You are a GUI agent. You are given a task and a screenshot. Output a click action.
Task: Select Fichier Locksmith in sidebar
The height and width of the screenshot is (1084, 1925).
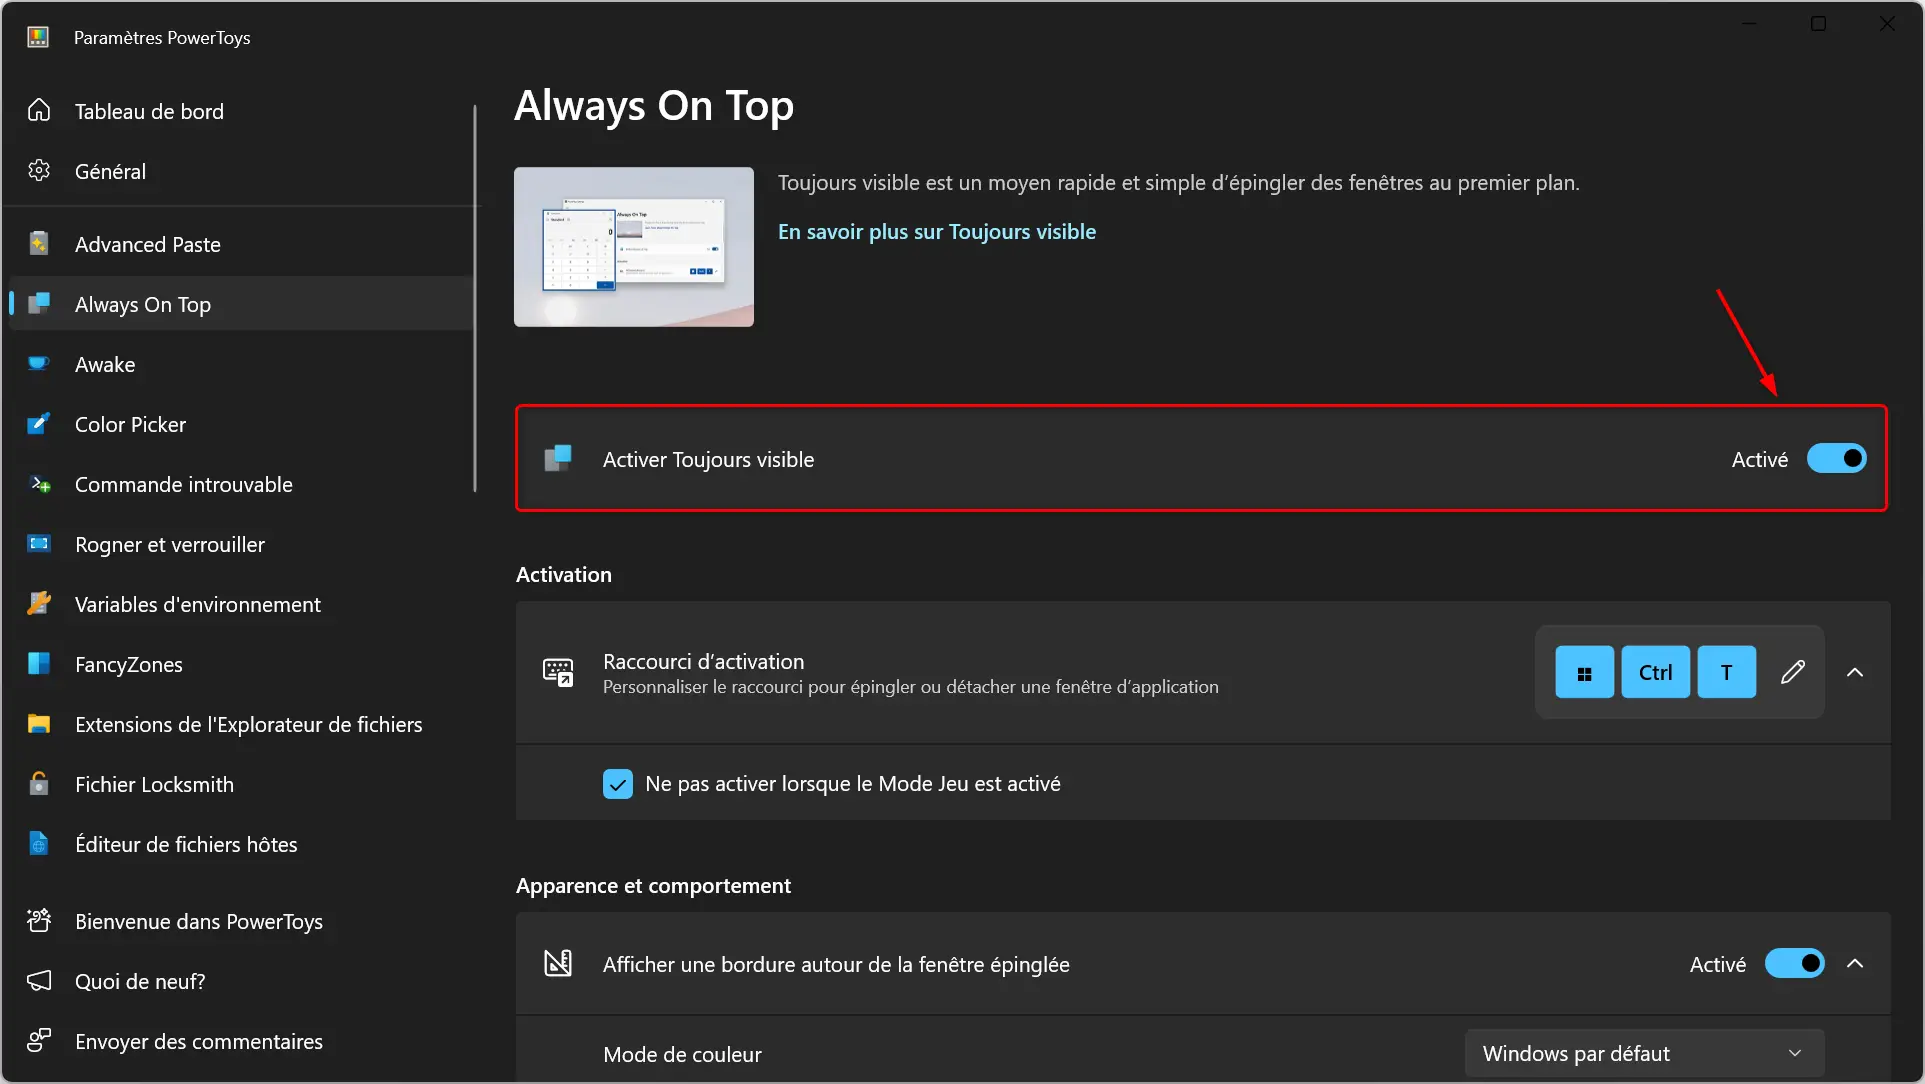[240, 784]
